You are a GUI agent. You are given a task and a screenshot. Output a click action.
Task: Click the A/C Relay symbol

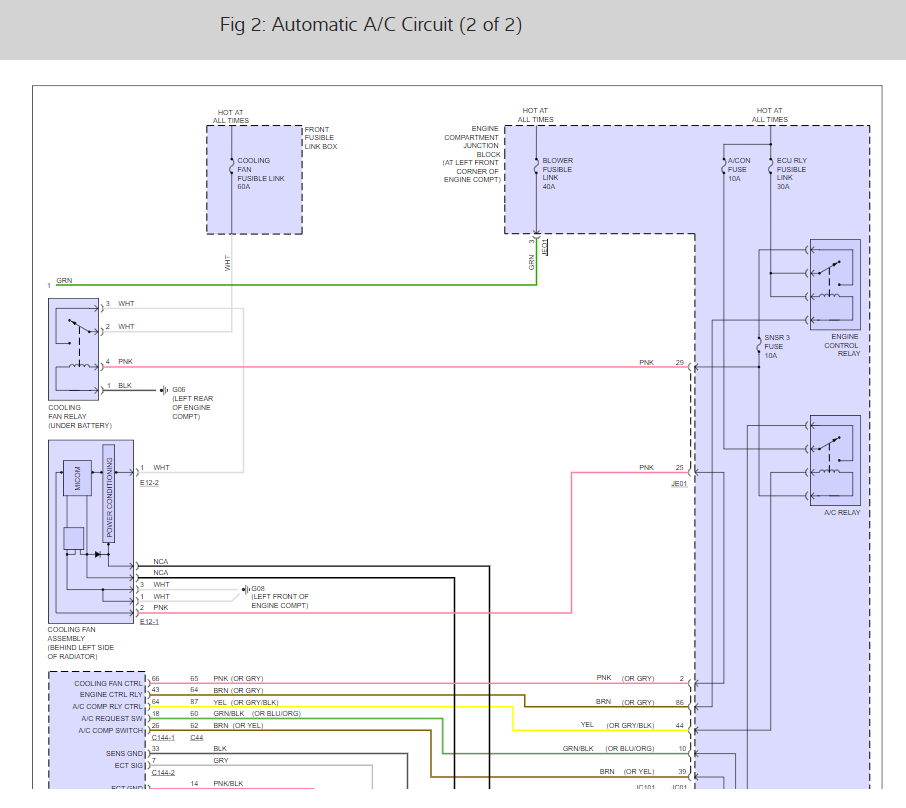pyautogui.click(x=834, y=458)
